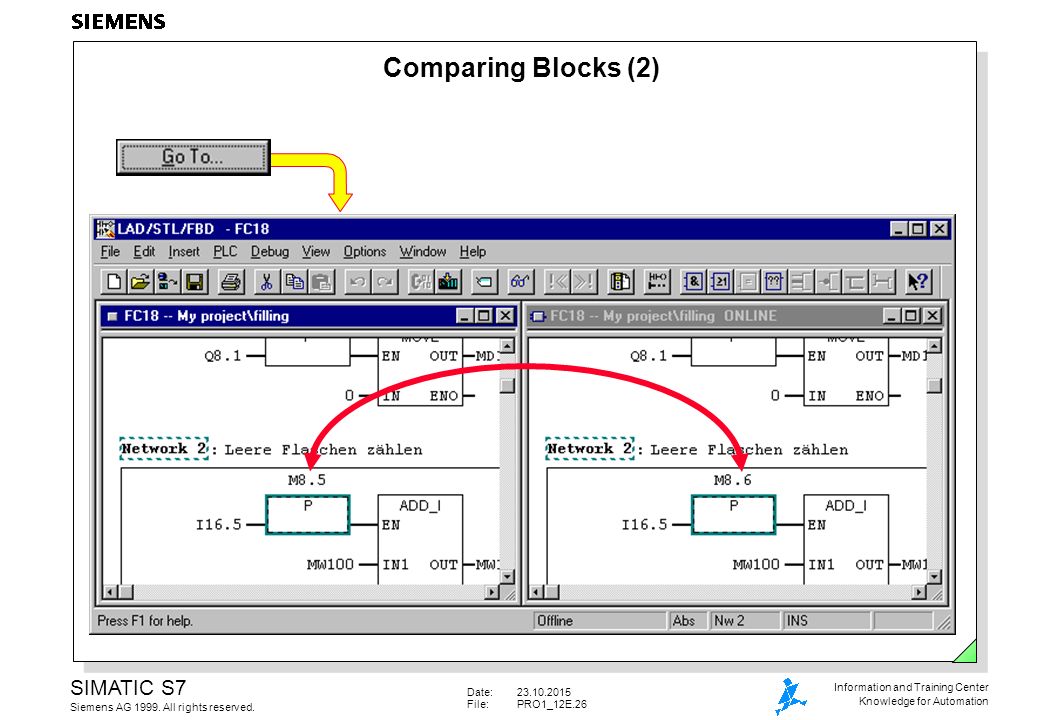Click I16.5 operand in offline window
1040x720 pixels.
pos(218,525)
